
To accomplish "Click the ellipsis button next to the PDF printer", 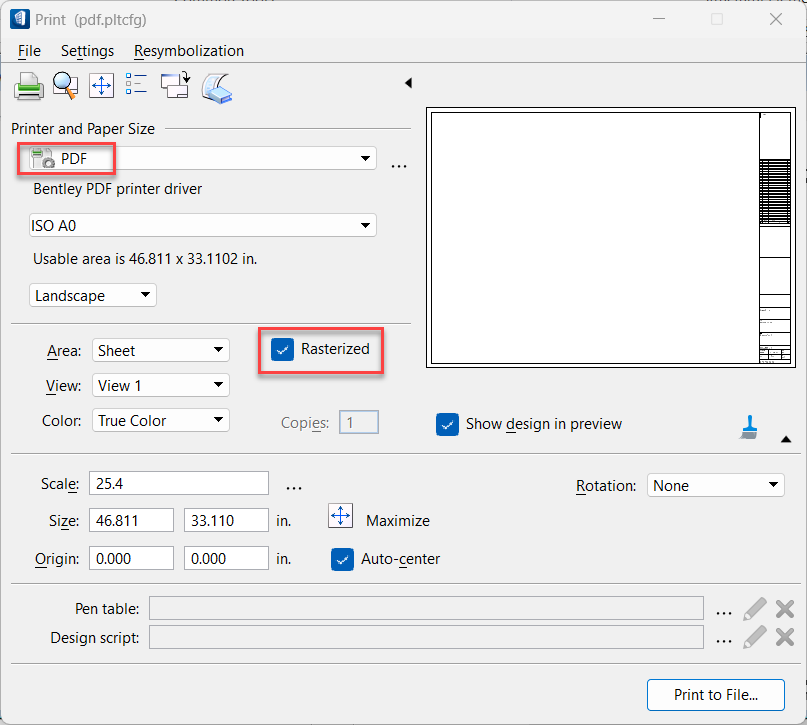I will [399, 165].
